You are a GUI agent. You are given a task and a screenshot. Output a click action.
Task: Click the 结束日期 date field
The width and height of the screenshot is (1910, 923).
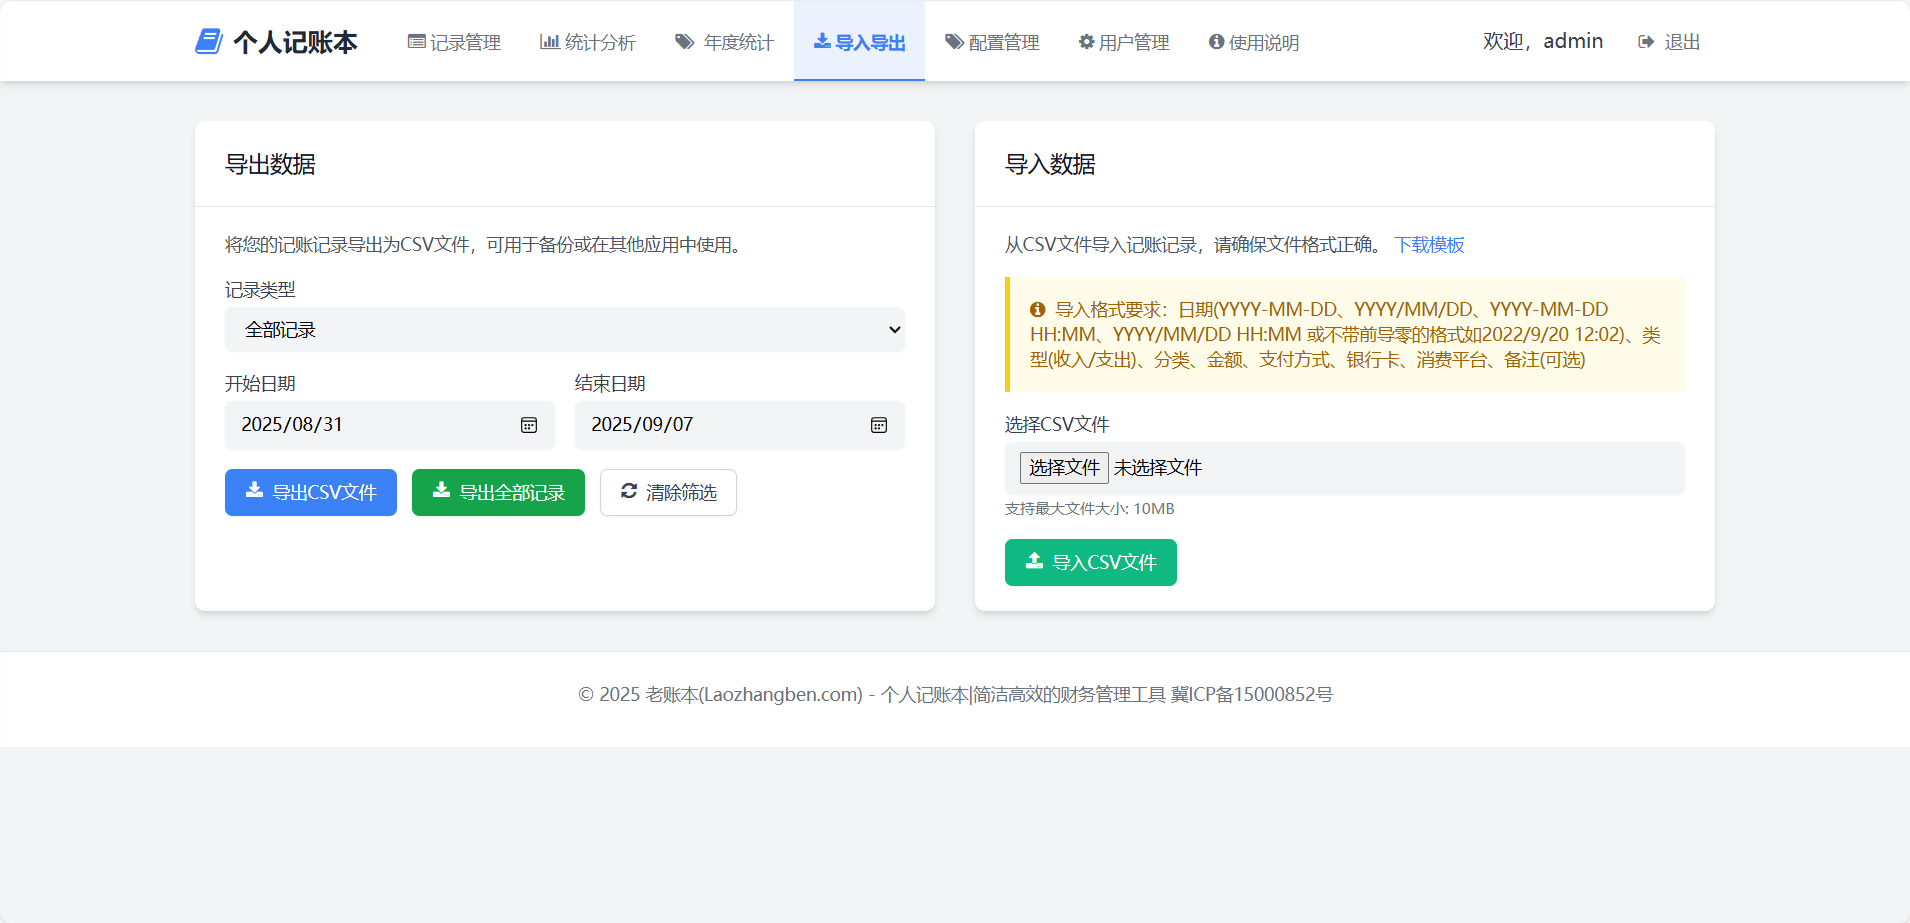click(720, 425)
